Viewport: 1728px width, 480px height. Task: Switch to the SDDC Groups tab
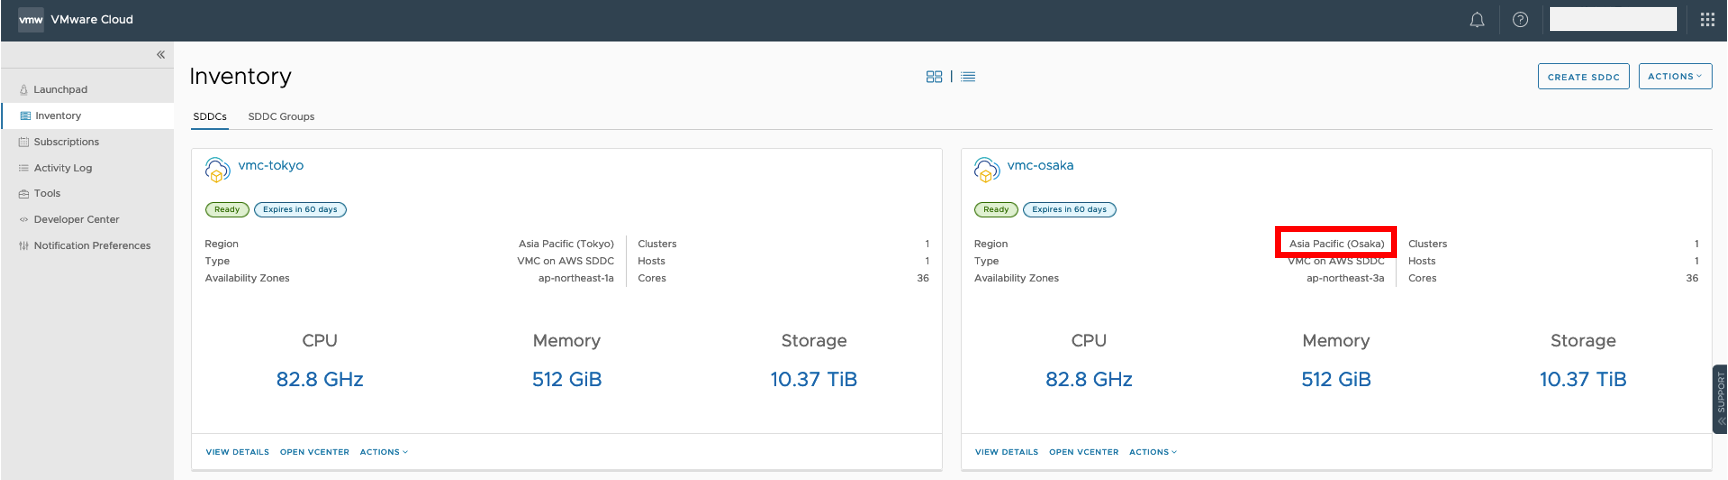pyautogui.click(x=281, y=117)
